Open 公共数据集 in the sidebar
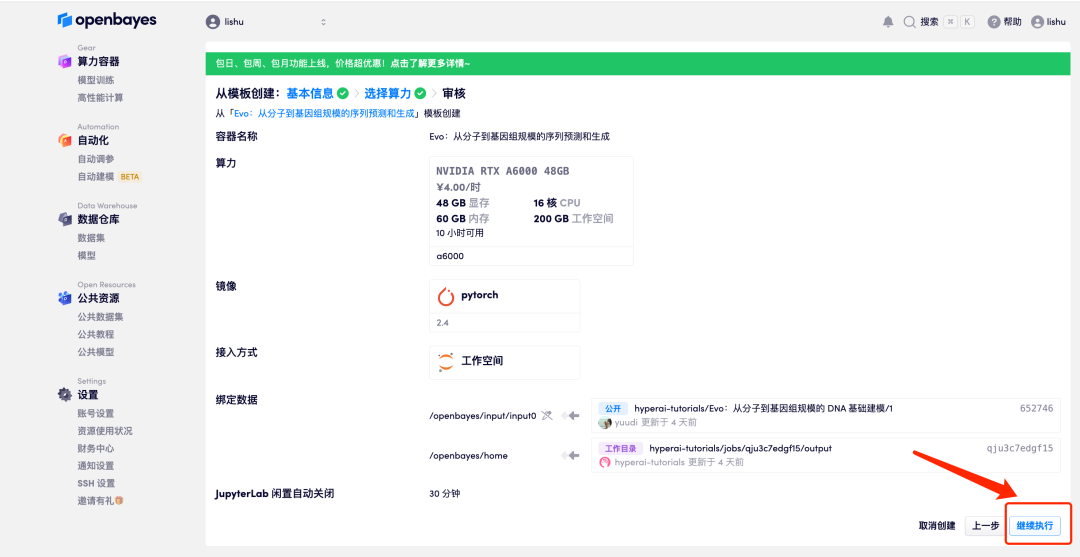Image resolution: width=1080 pixels, height=557 pixels. pyautogui.click(x=100, y=317)
